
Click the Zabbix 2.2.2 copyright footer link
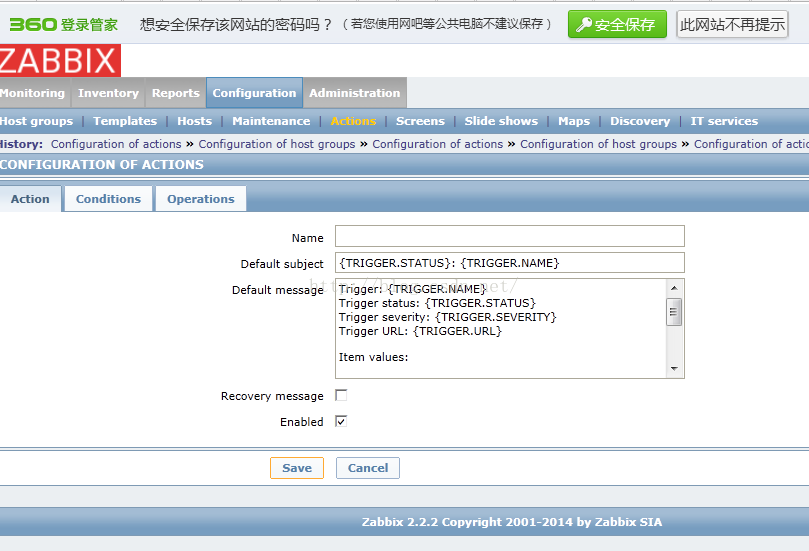click(512, 522)
